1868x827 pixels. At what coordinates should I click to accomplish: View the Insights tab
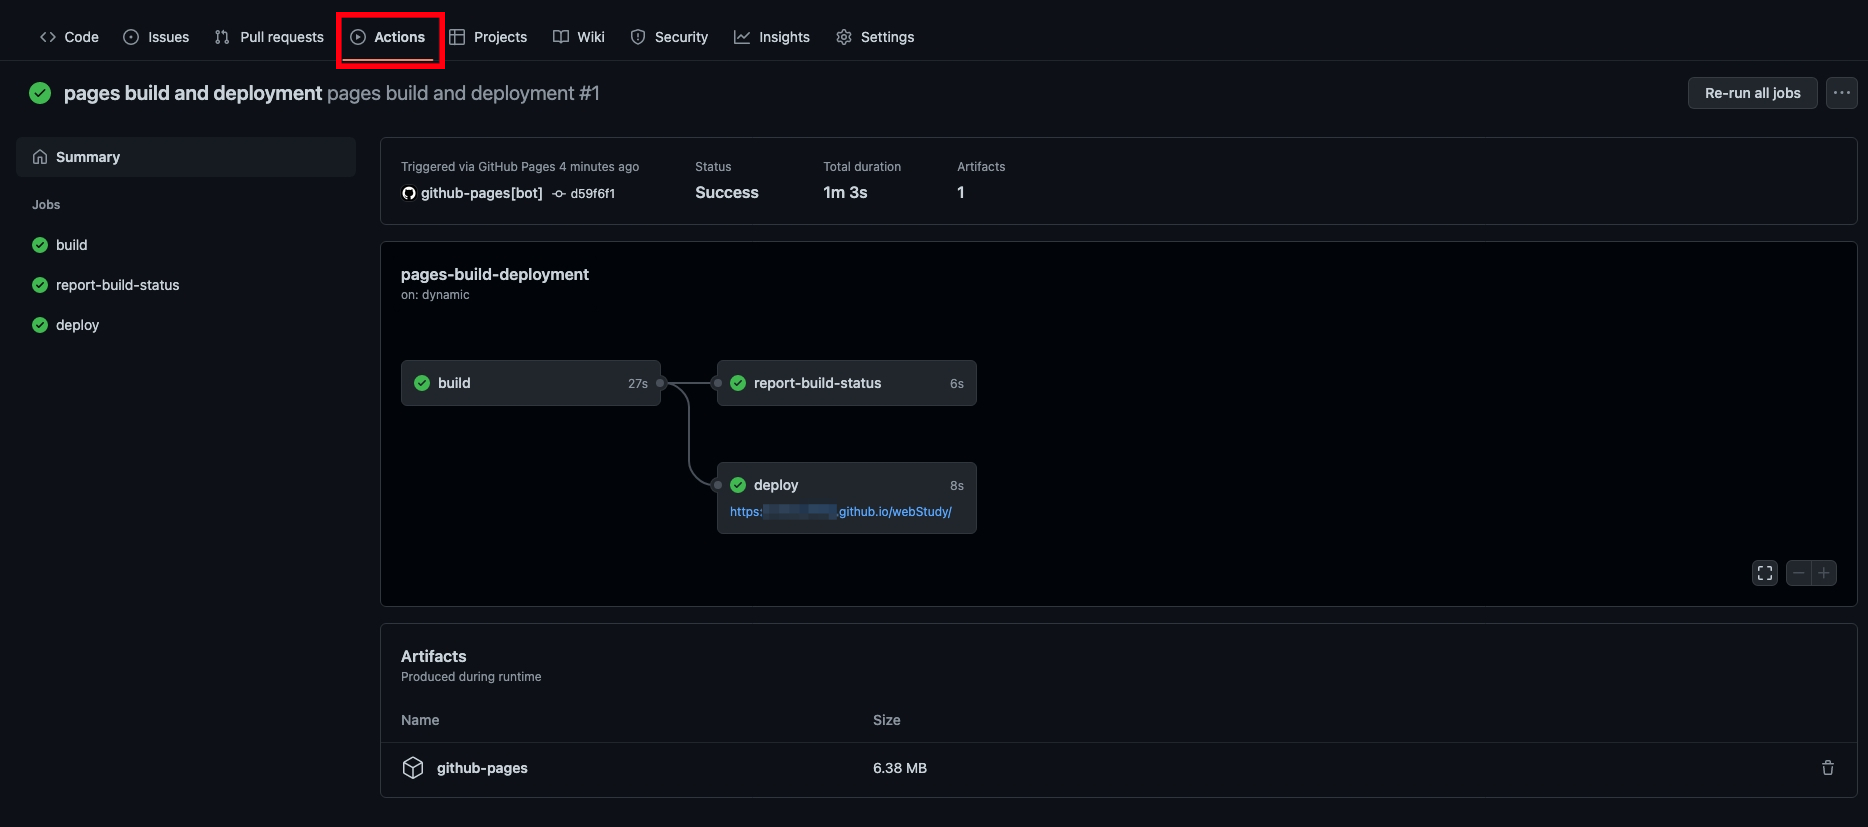coord(772,37)
